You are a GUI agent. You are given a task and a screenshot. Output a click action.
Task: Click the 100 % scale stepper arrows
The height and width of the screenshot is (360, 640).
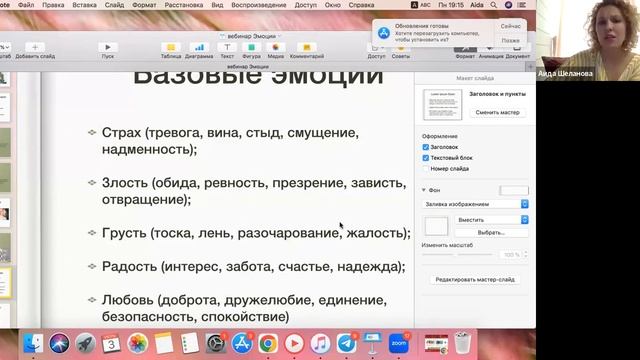[x=526, y=254]
